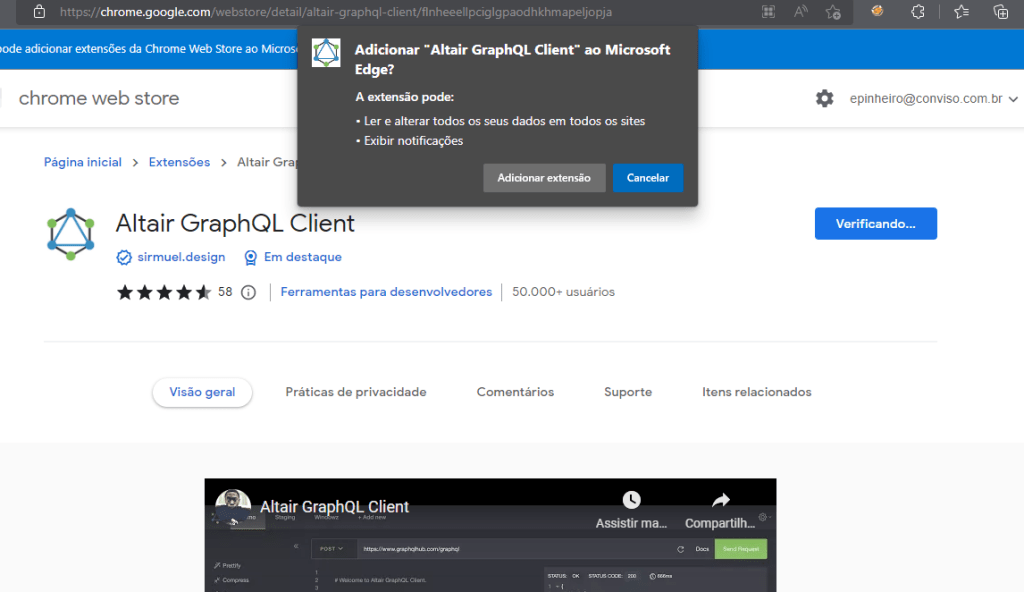Click the dialog title Adicionar Altair GraphQL Client
Screen dimensions: 1024x592
(513, 59)
